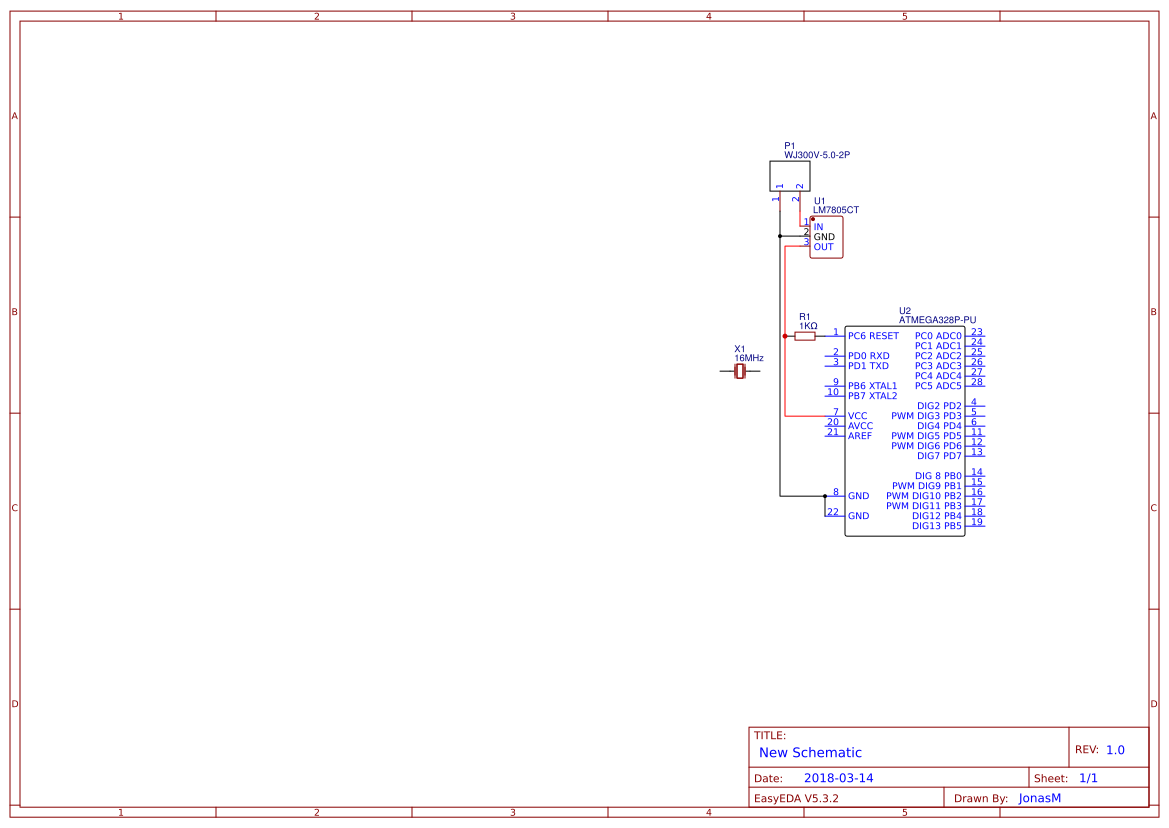Select the LM7805CT voltage regulator symbol
Viewport: 1169px width, 828px height.
click(x=825, y=236)
